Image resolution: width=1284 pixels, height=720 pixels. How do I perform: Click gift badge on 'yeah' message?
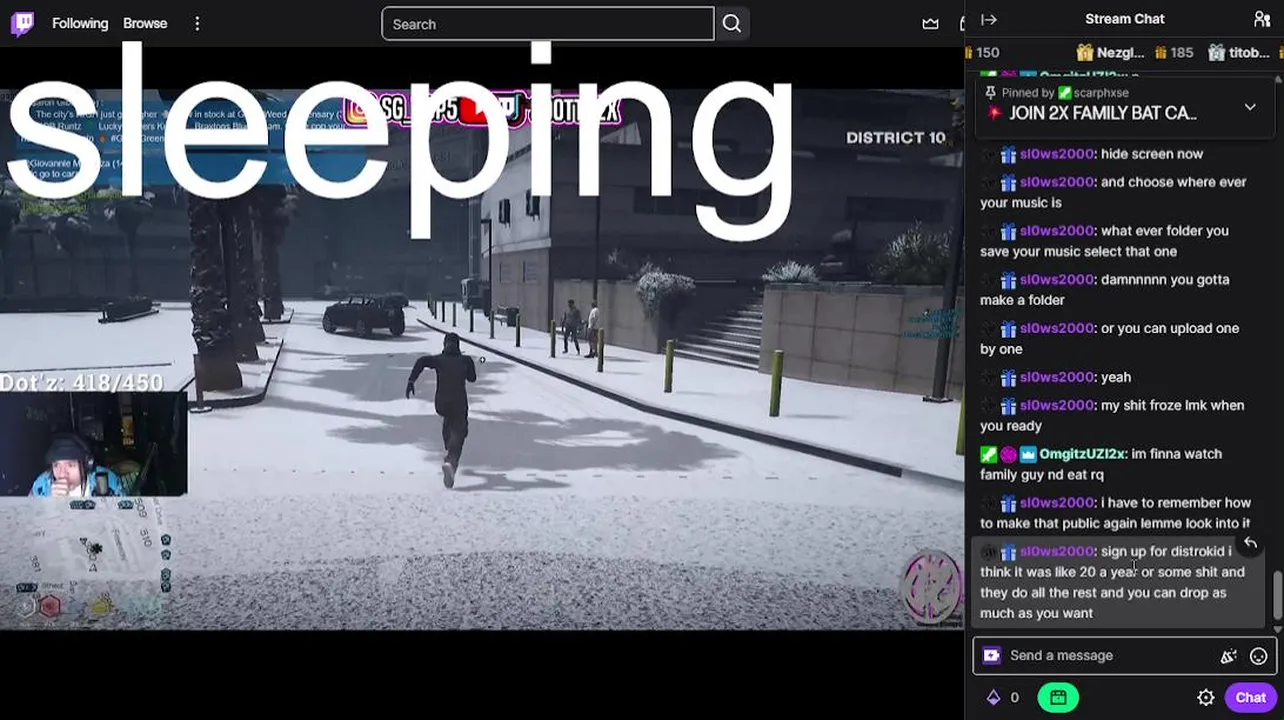[1008, 377]
